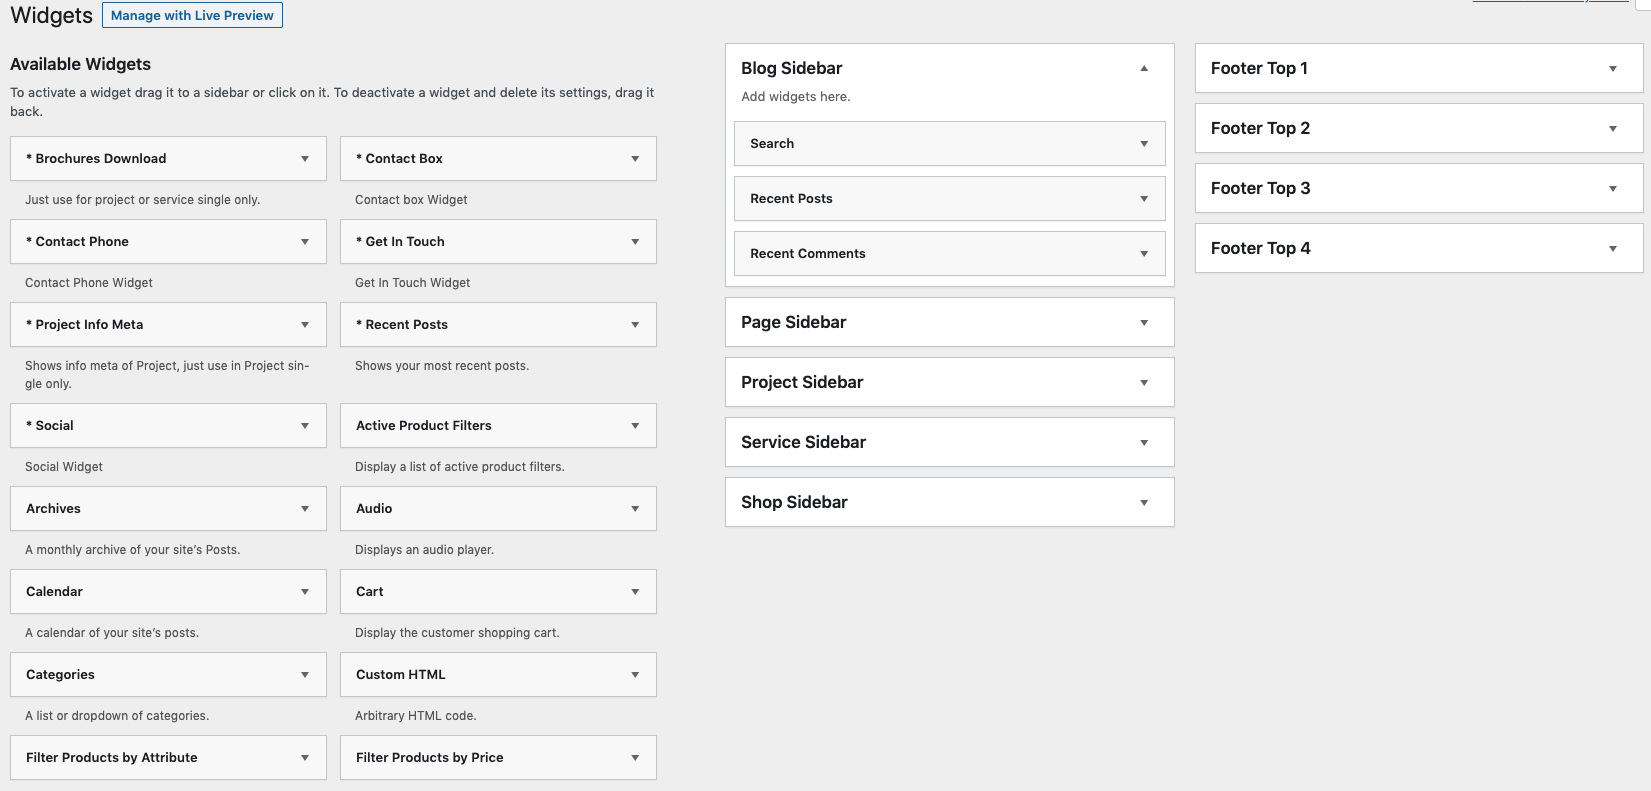This screenshot has height=791, width=1651.
Task: Expand Footer Top 3 arrow
Action: 1612,188
